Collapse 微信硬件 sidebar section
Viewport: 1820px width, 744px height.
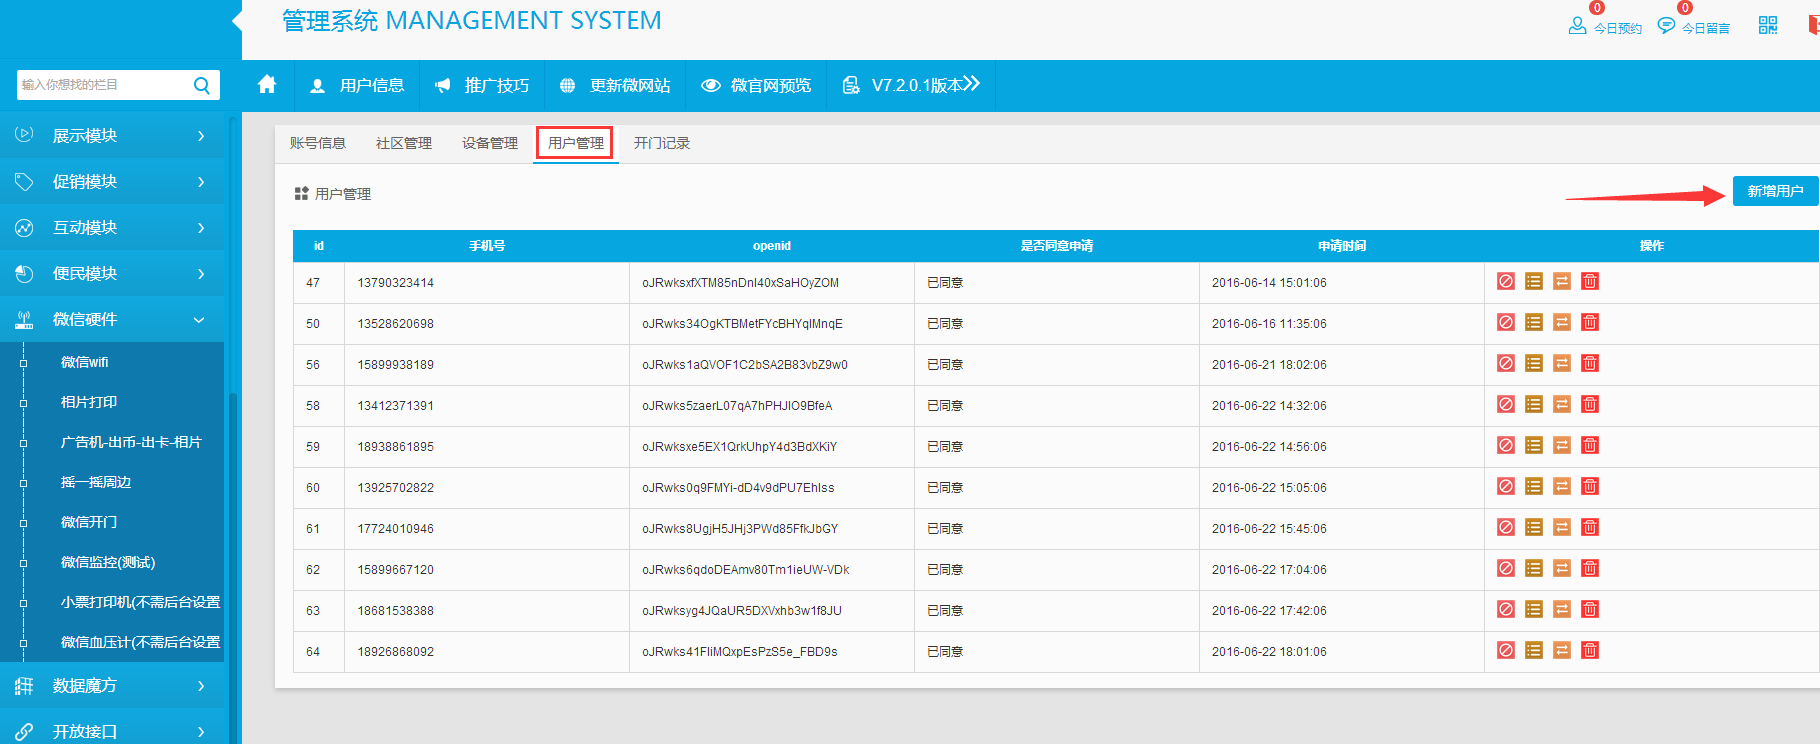tap(112, 319)
